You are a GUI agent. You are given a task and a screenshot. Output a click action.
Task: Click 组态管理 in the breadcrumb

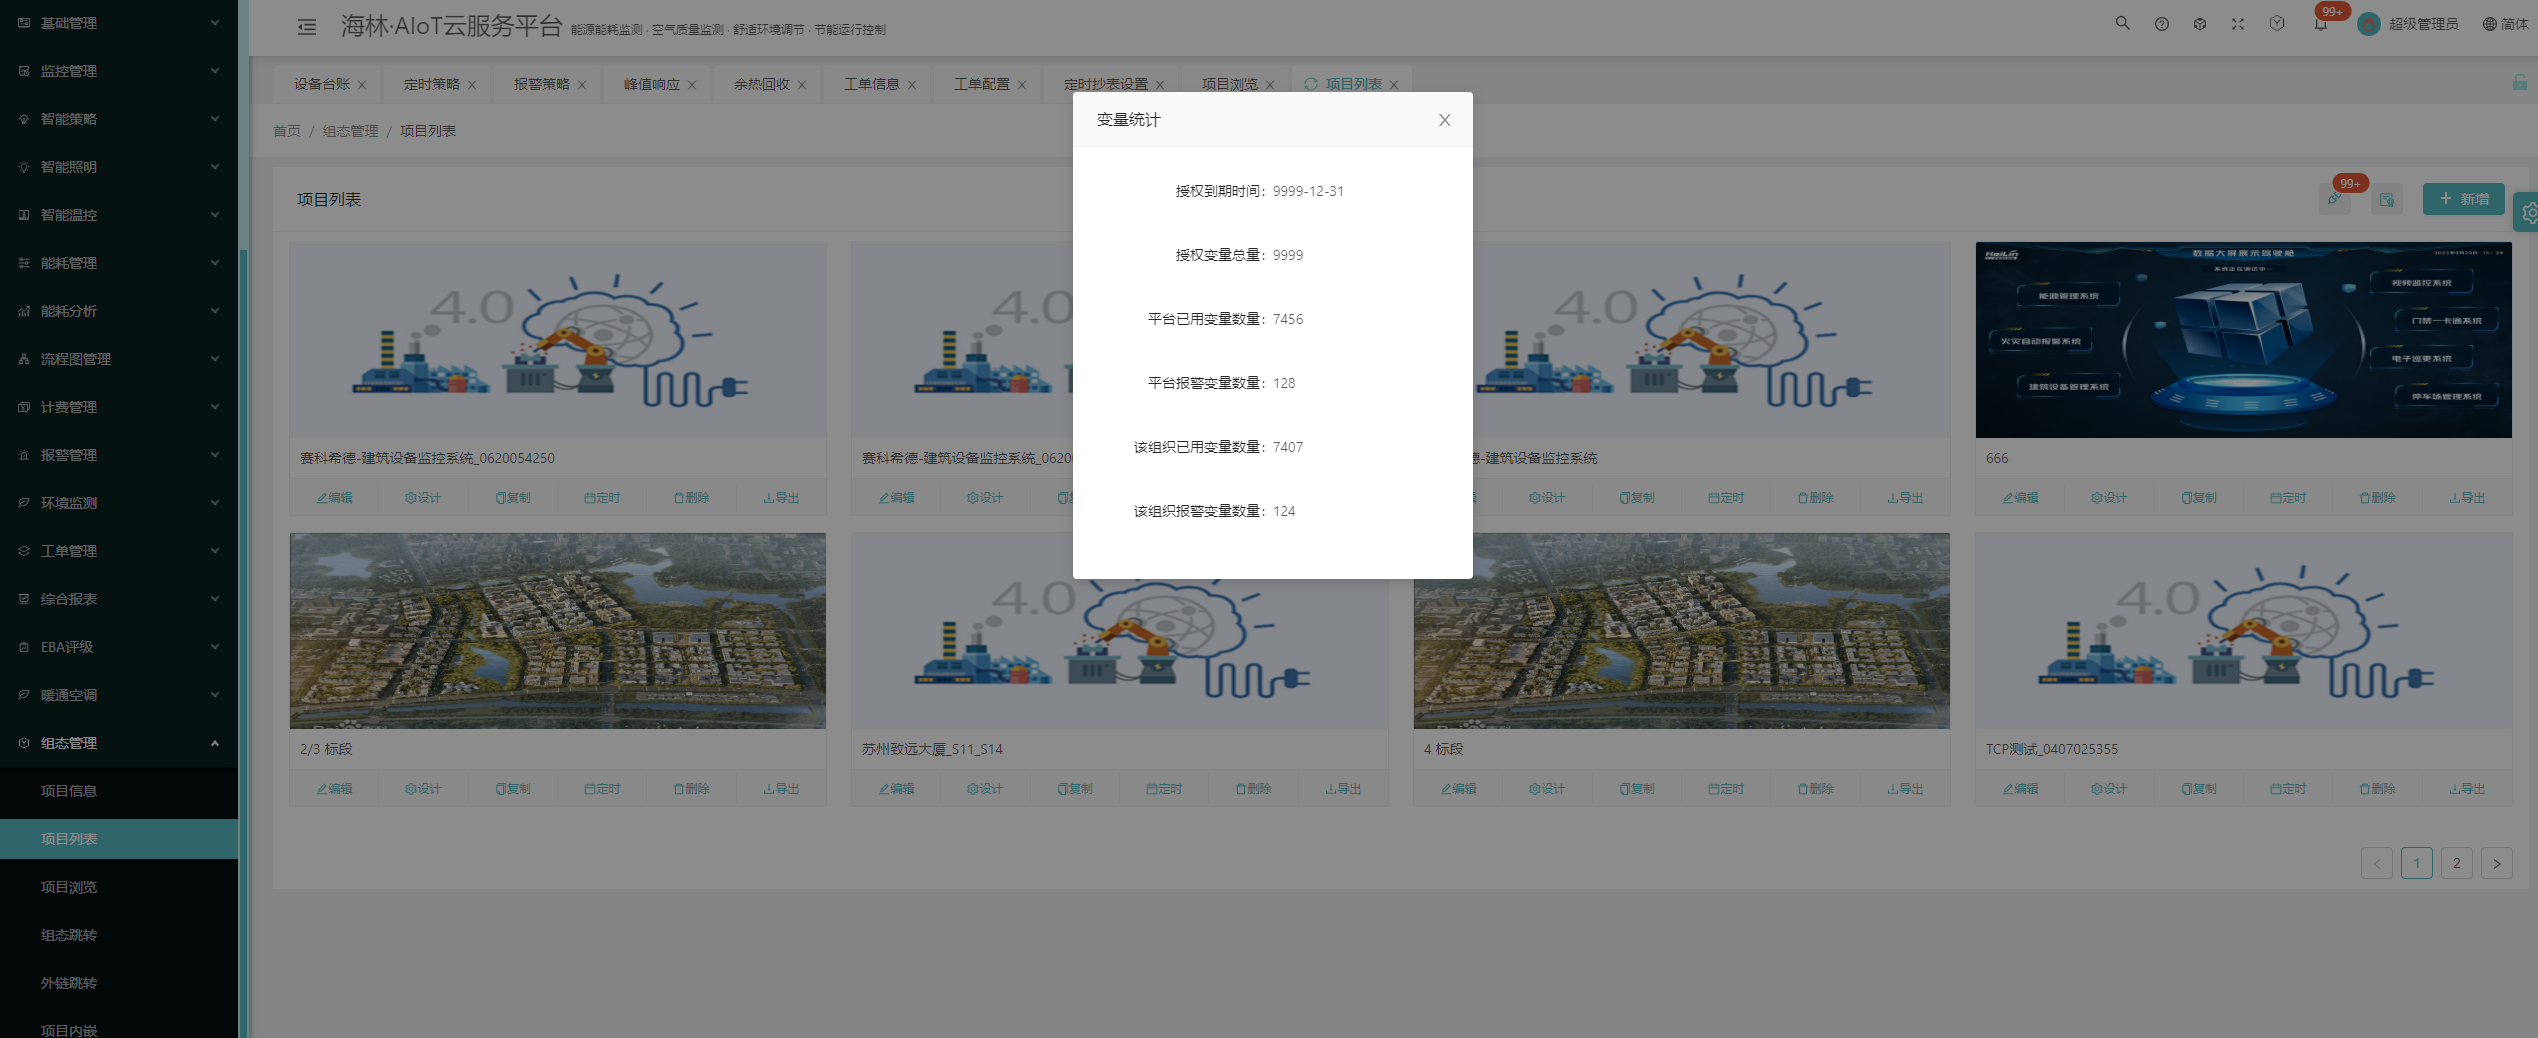tap(350, 131)
